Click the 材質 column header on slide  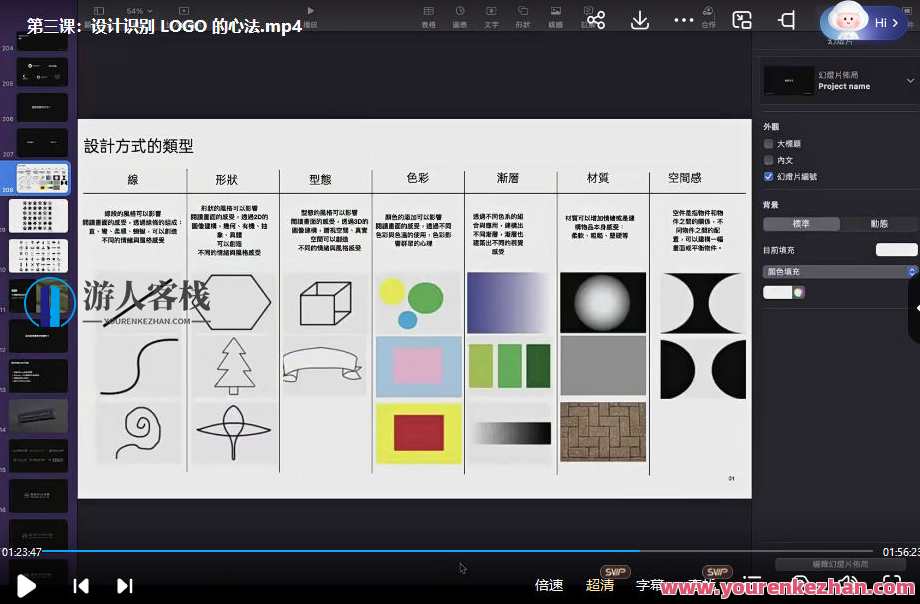tap(598, 178)
